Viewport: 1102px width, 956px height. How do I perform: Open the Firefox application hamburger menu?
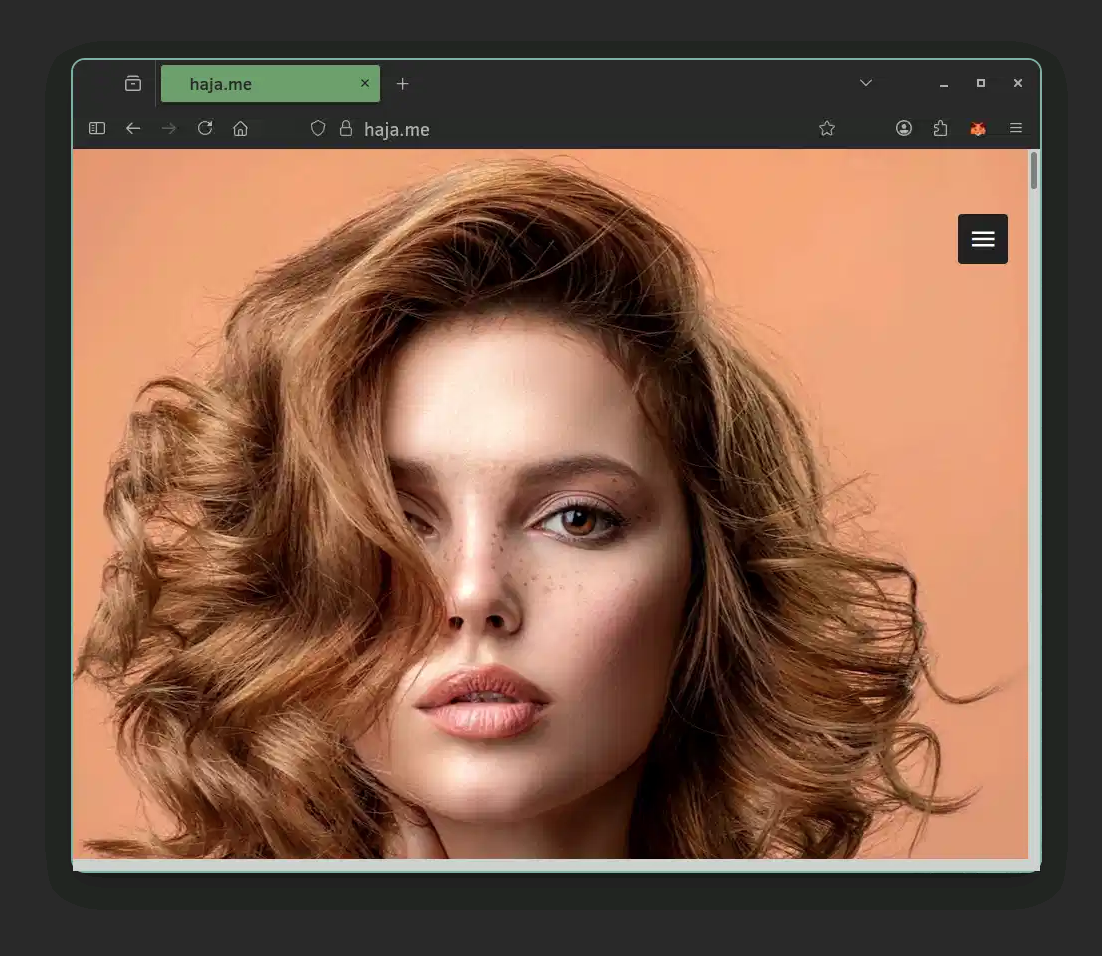[1016, 128]
